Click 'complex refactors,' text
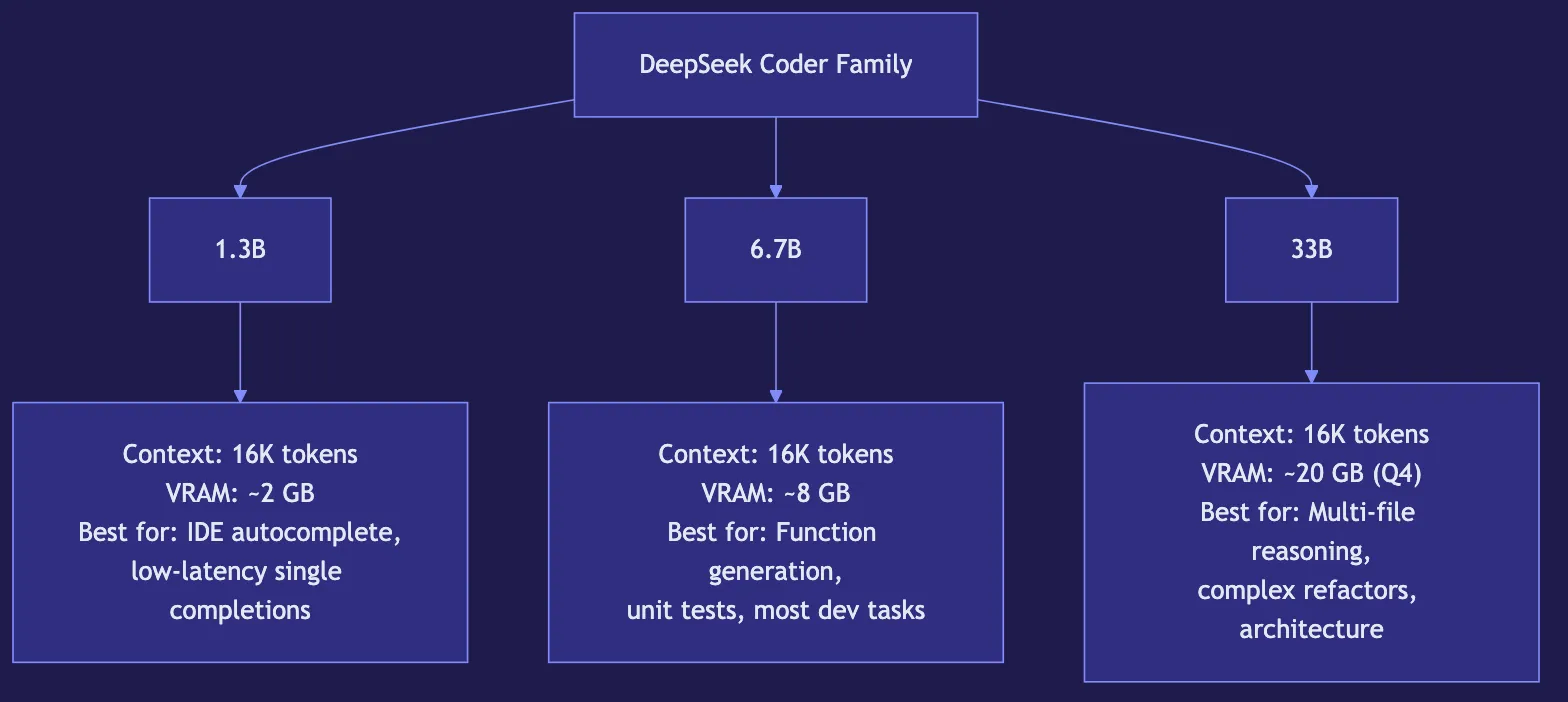This screenshot has height=702, width=1568. pyautogui.click(x=1307, y=590)
